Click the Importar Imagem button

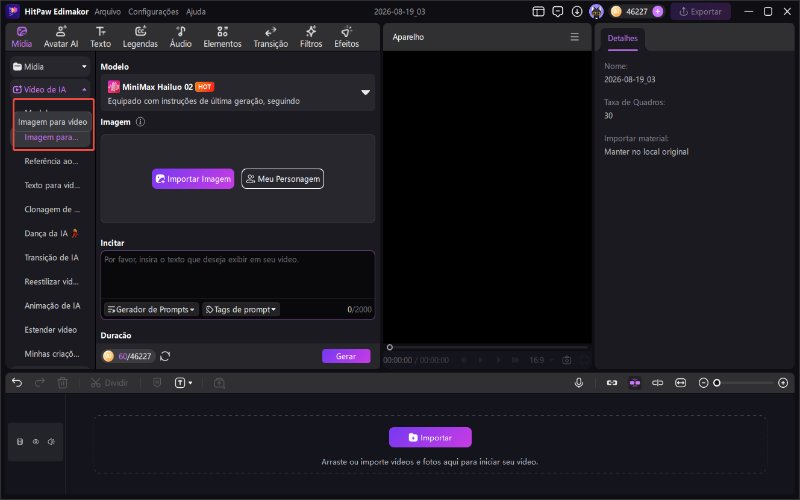193,179
